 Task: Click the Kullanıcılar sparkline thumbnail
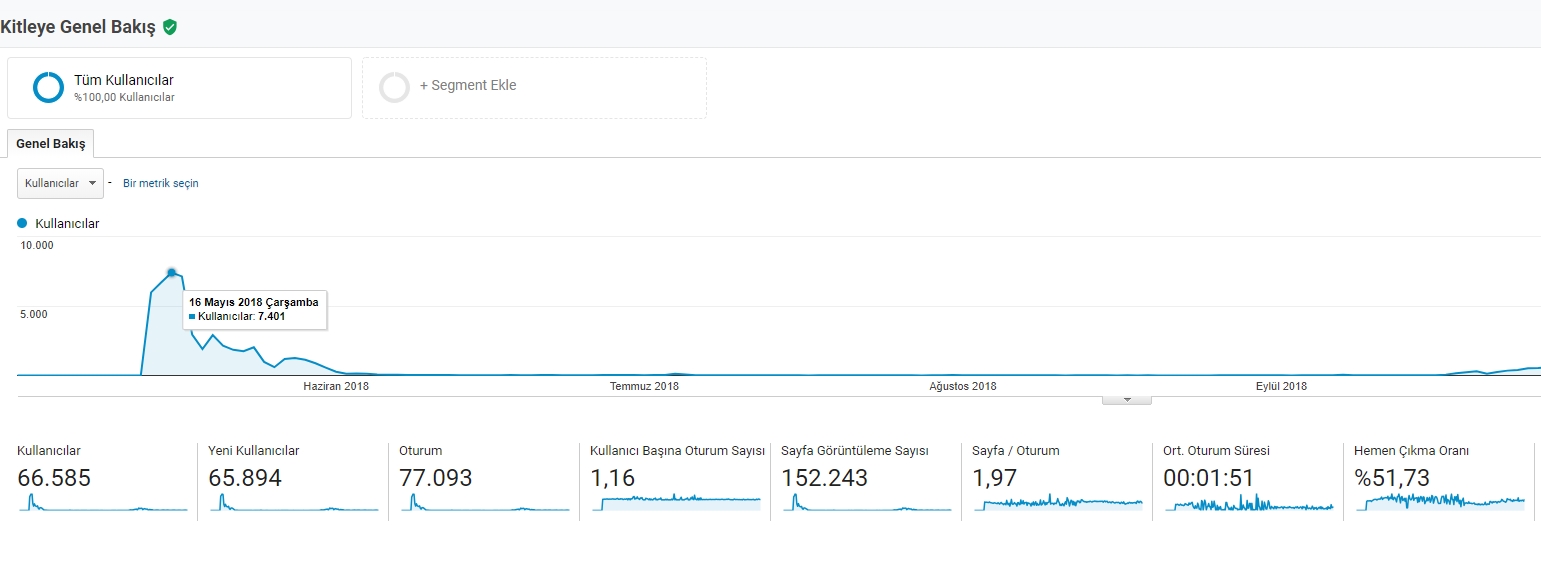(x=102, y=503)
